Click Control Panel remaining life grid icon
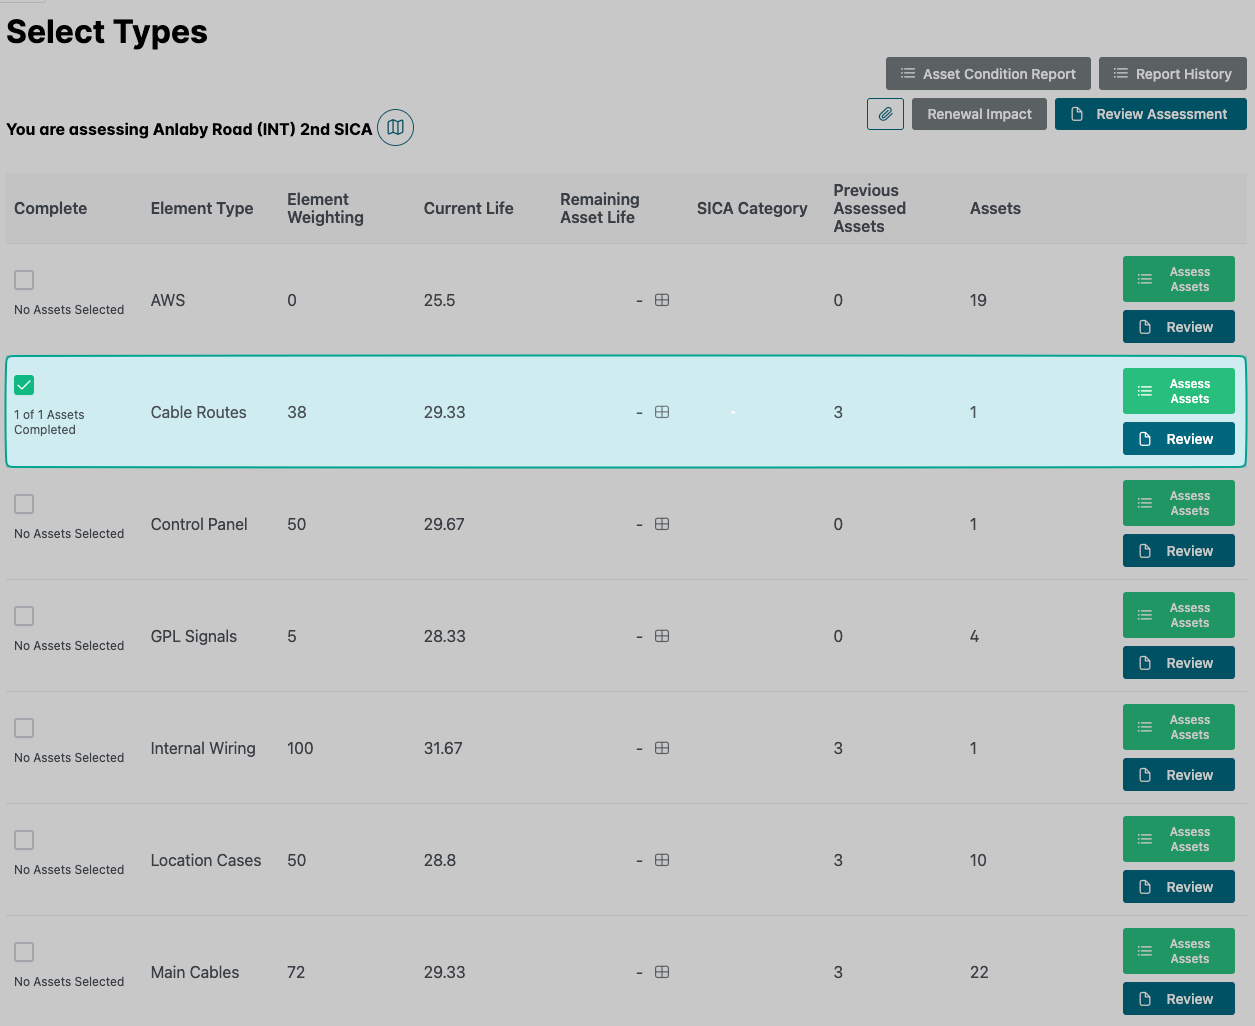Image resolution: width=1255 pixels, height=1026 pixels. pos(662,524)
